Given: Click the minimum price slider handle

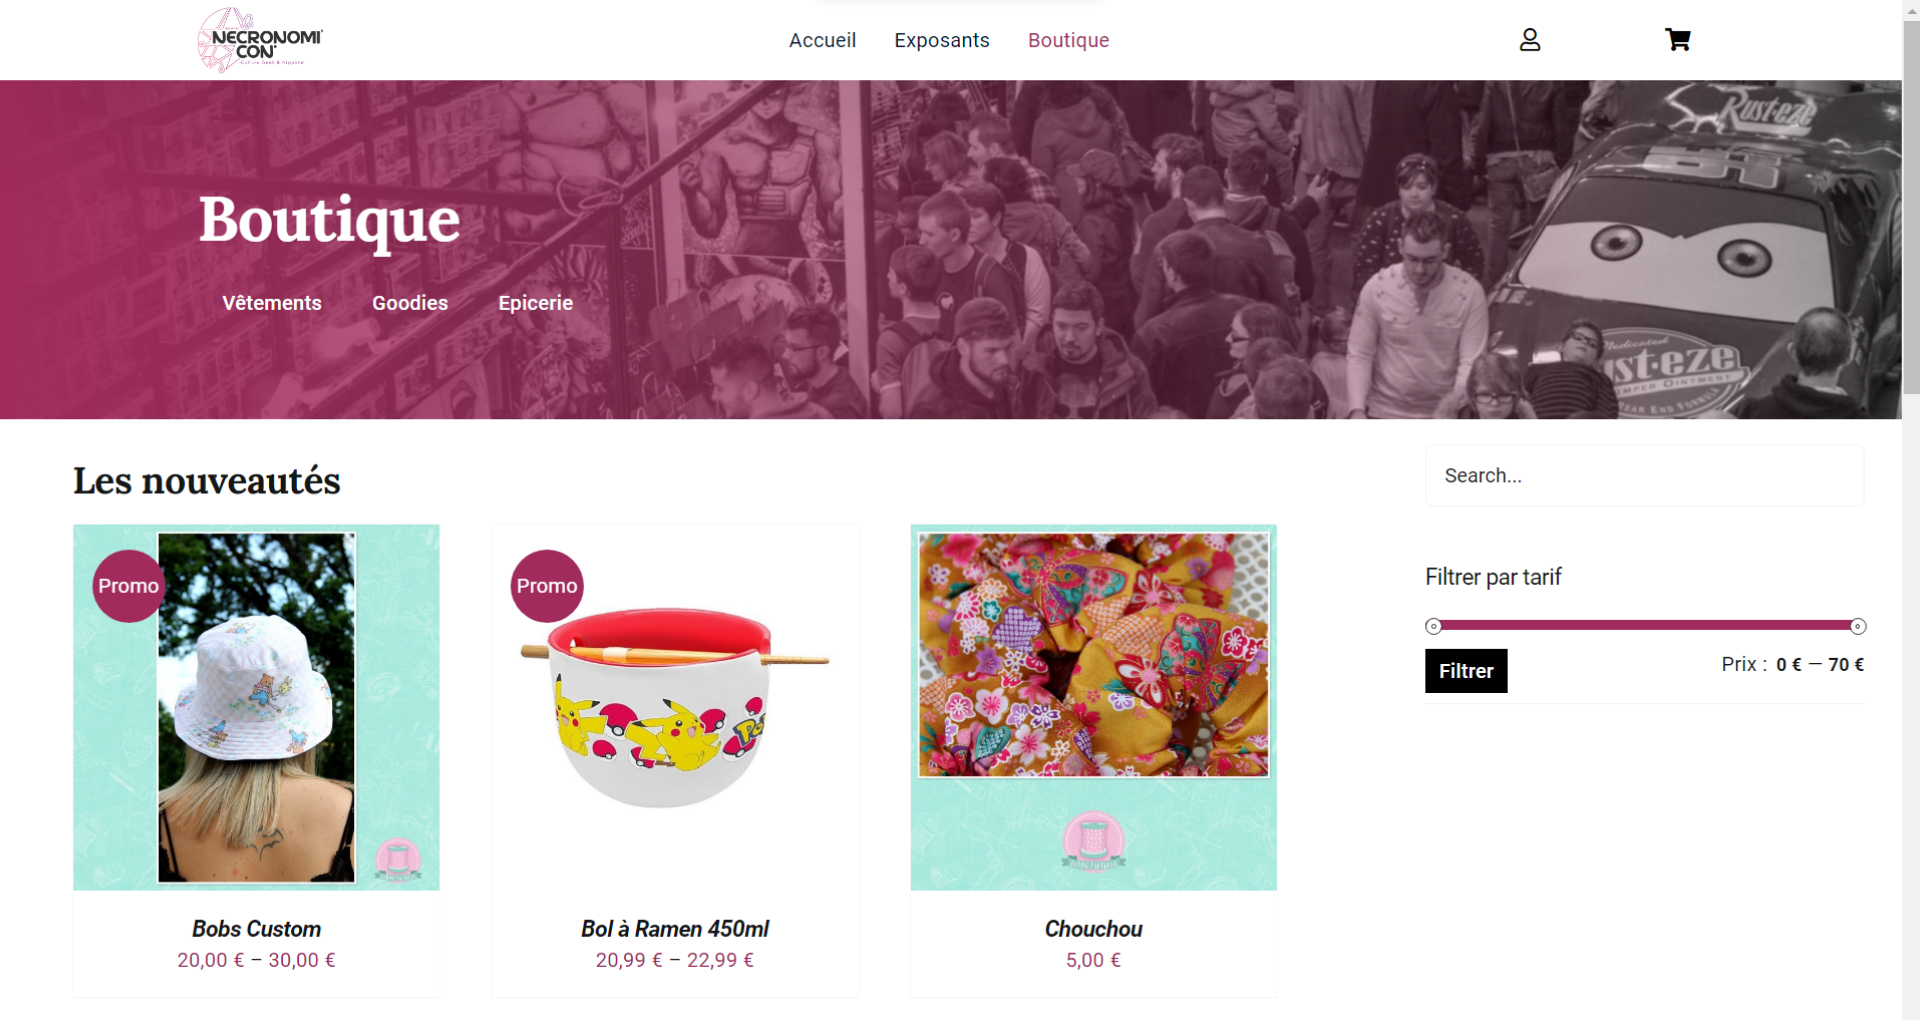Looking at the screenshot, I should coord(1433,626).
